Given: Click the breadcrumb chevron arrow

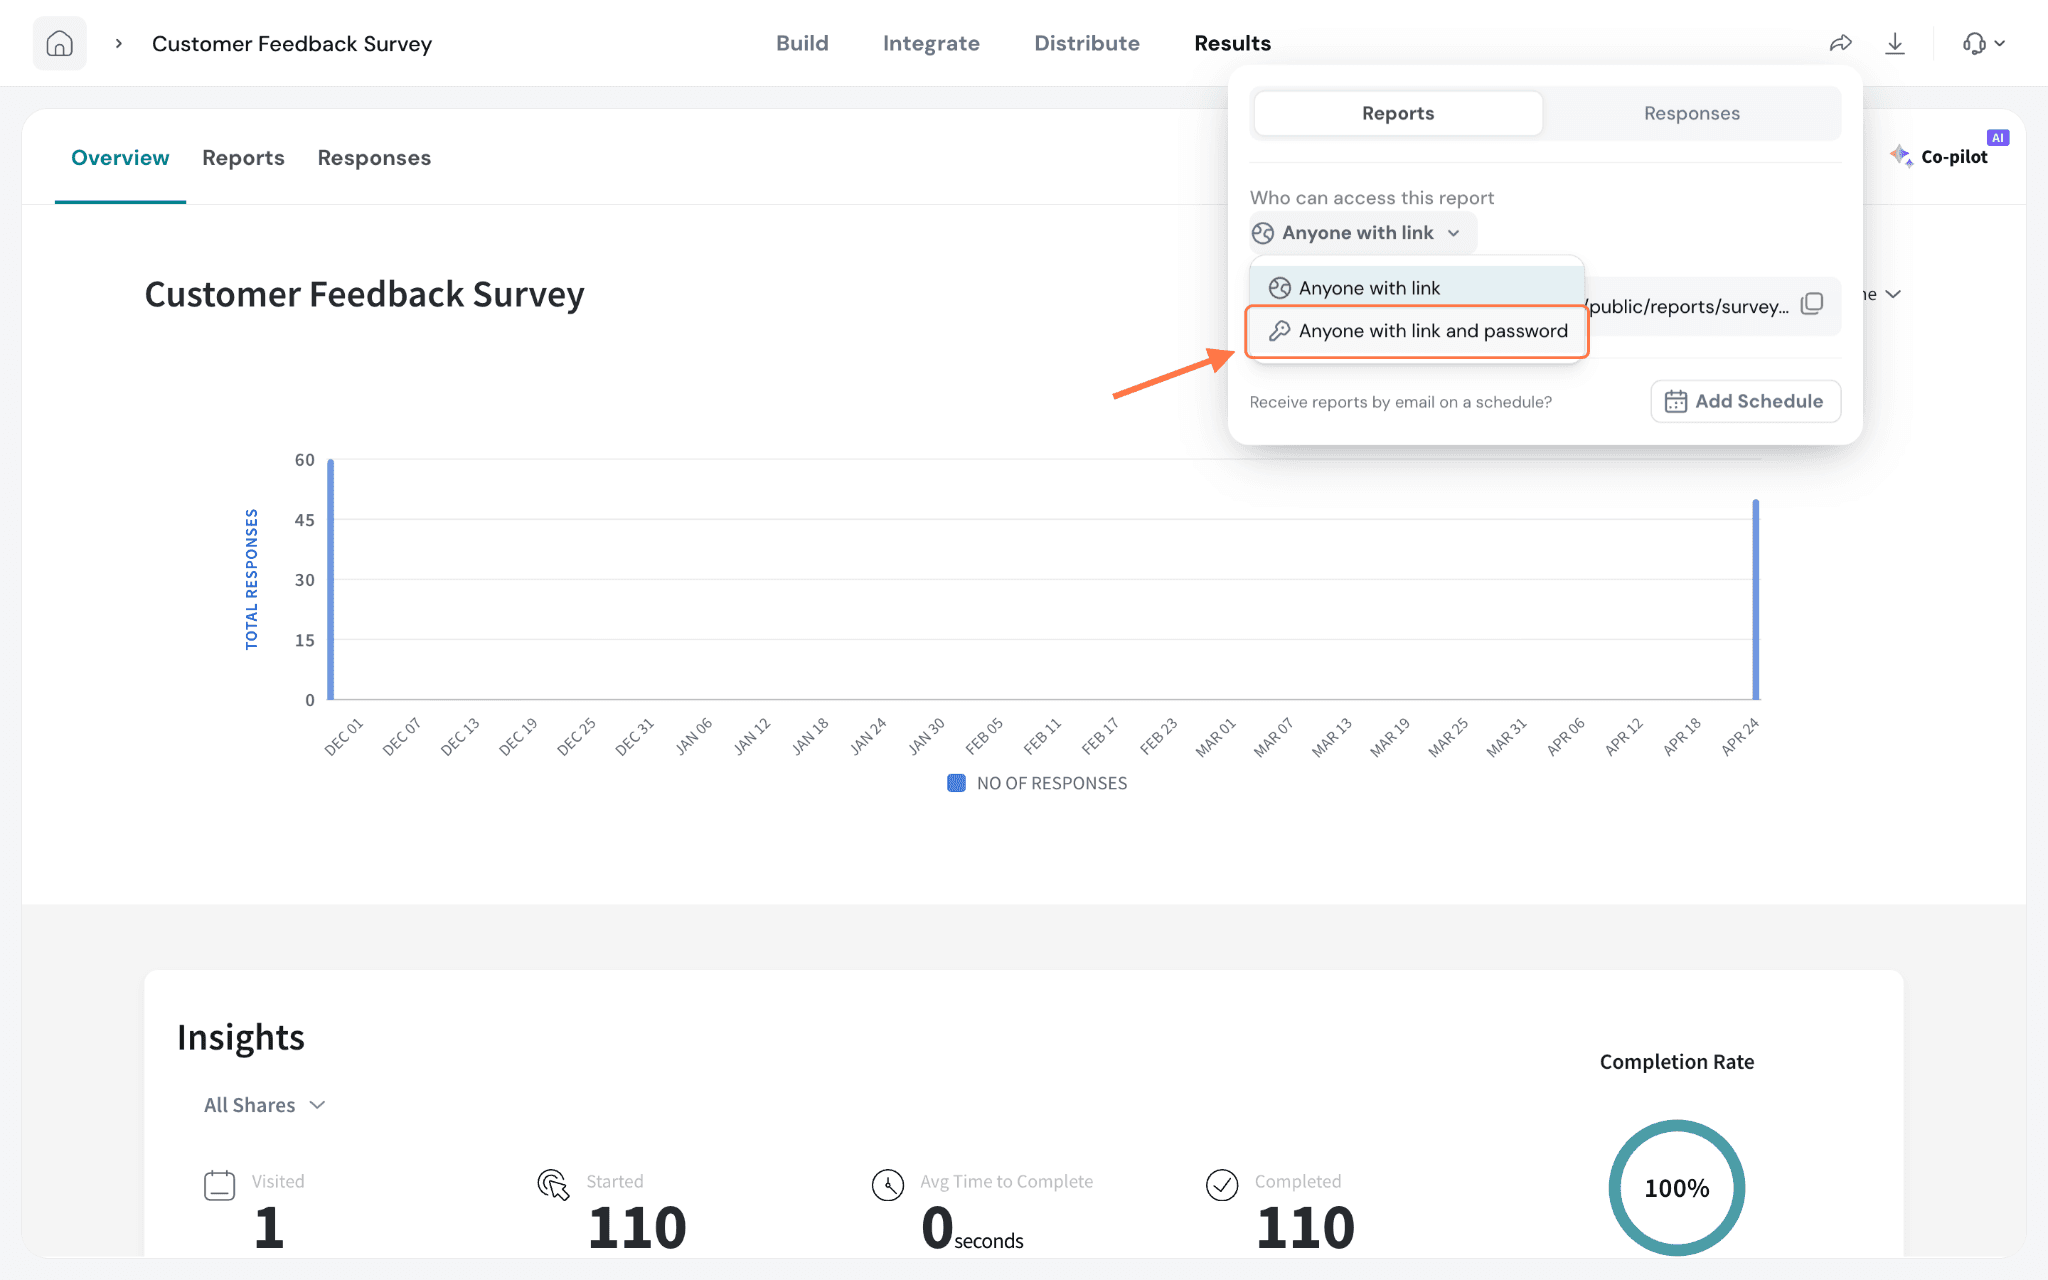Looking at the screenshot, I should pos(119,44).
